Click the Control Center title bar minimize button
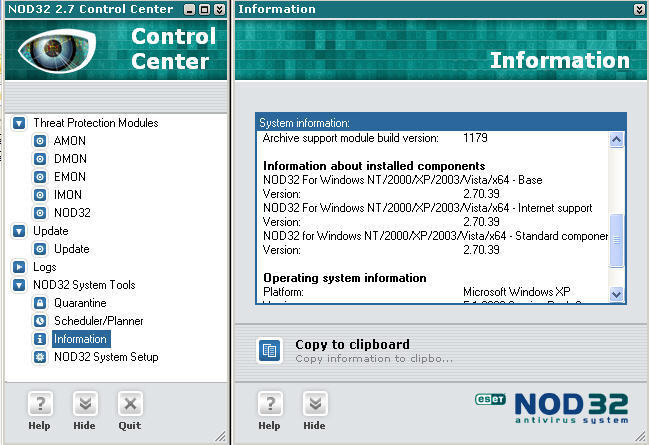Image resolution: width=649 pixels, height=445 pixels. [190, 10]
